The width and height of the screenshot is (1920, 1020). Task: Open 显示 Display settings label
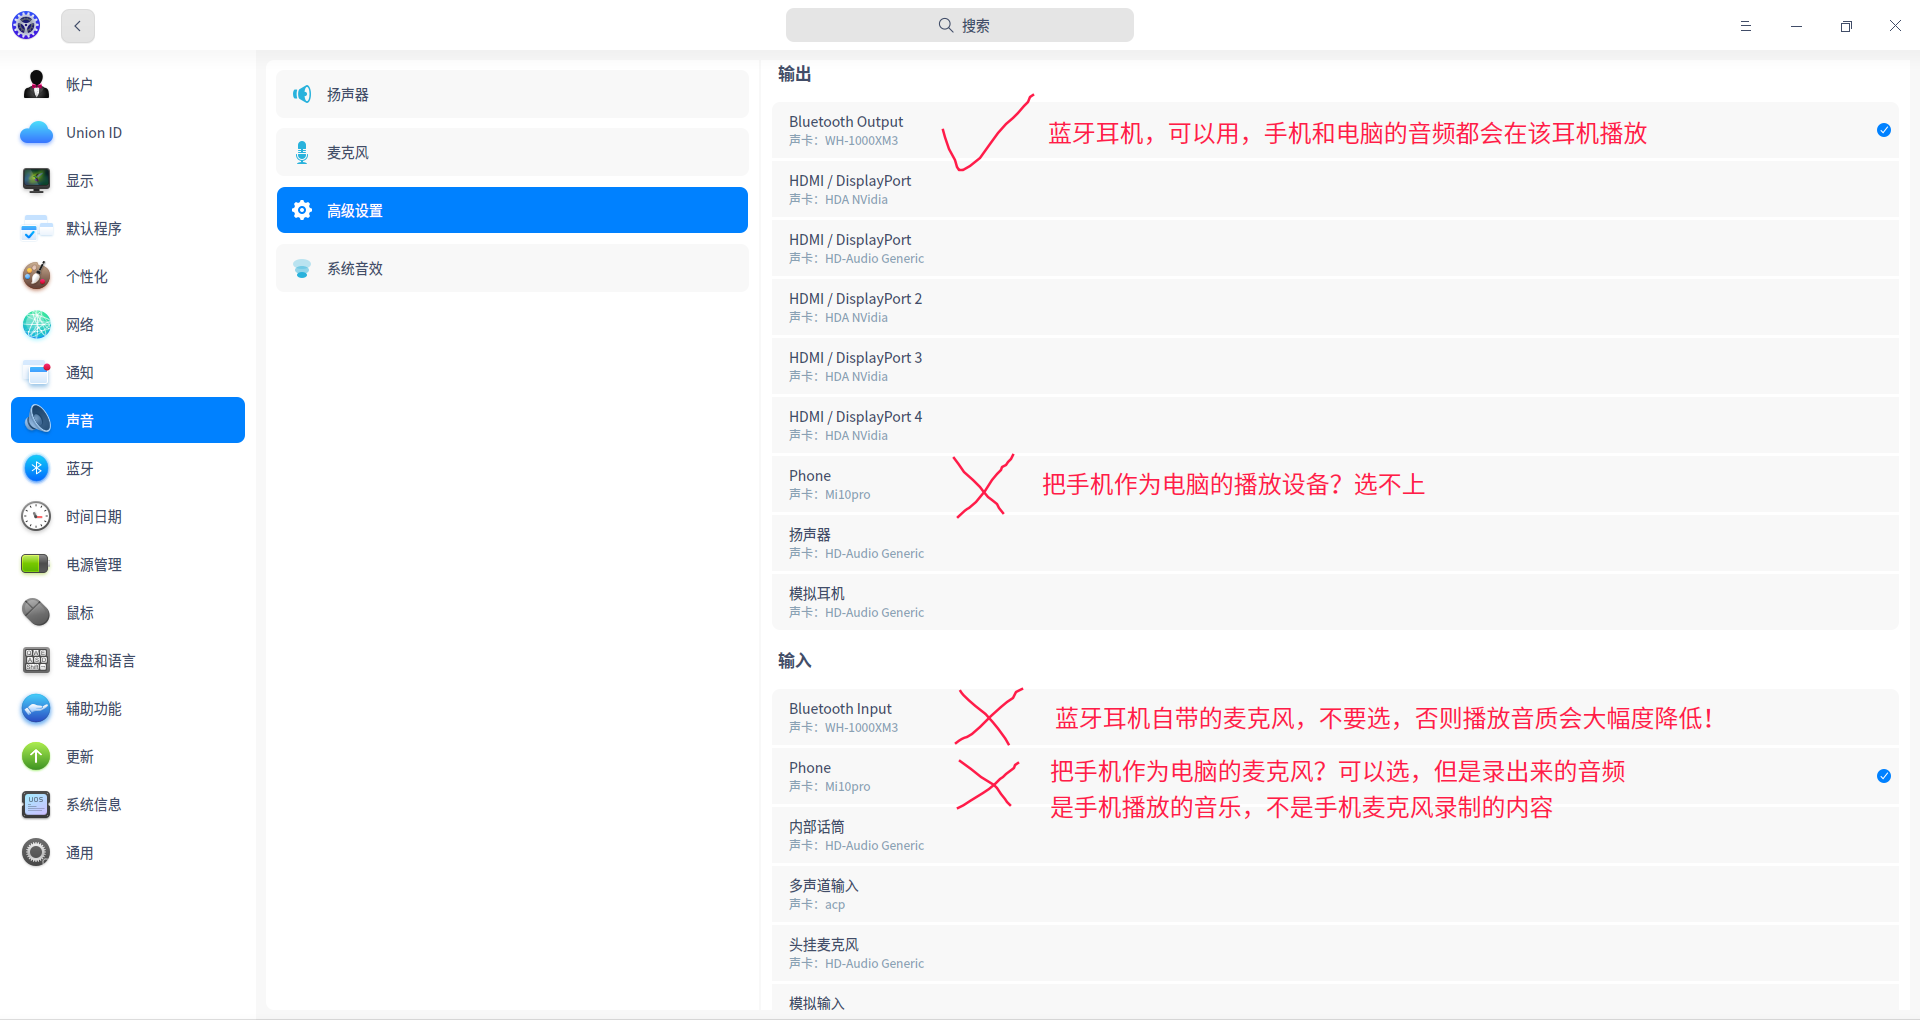[80, 181]
